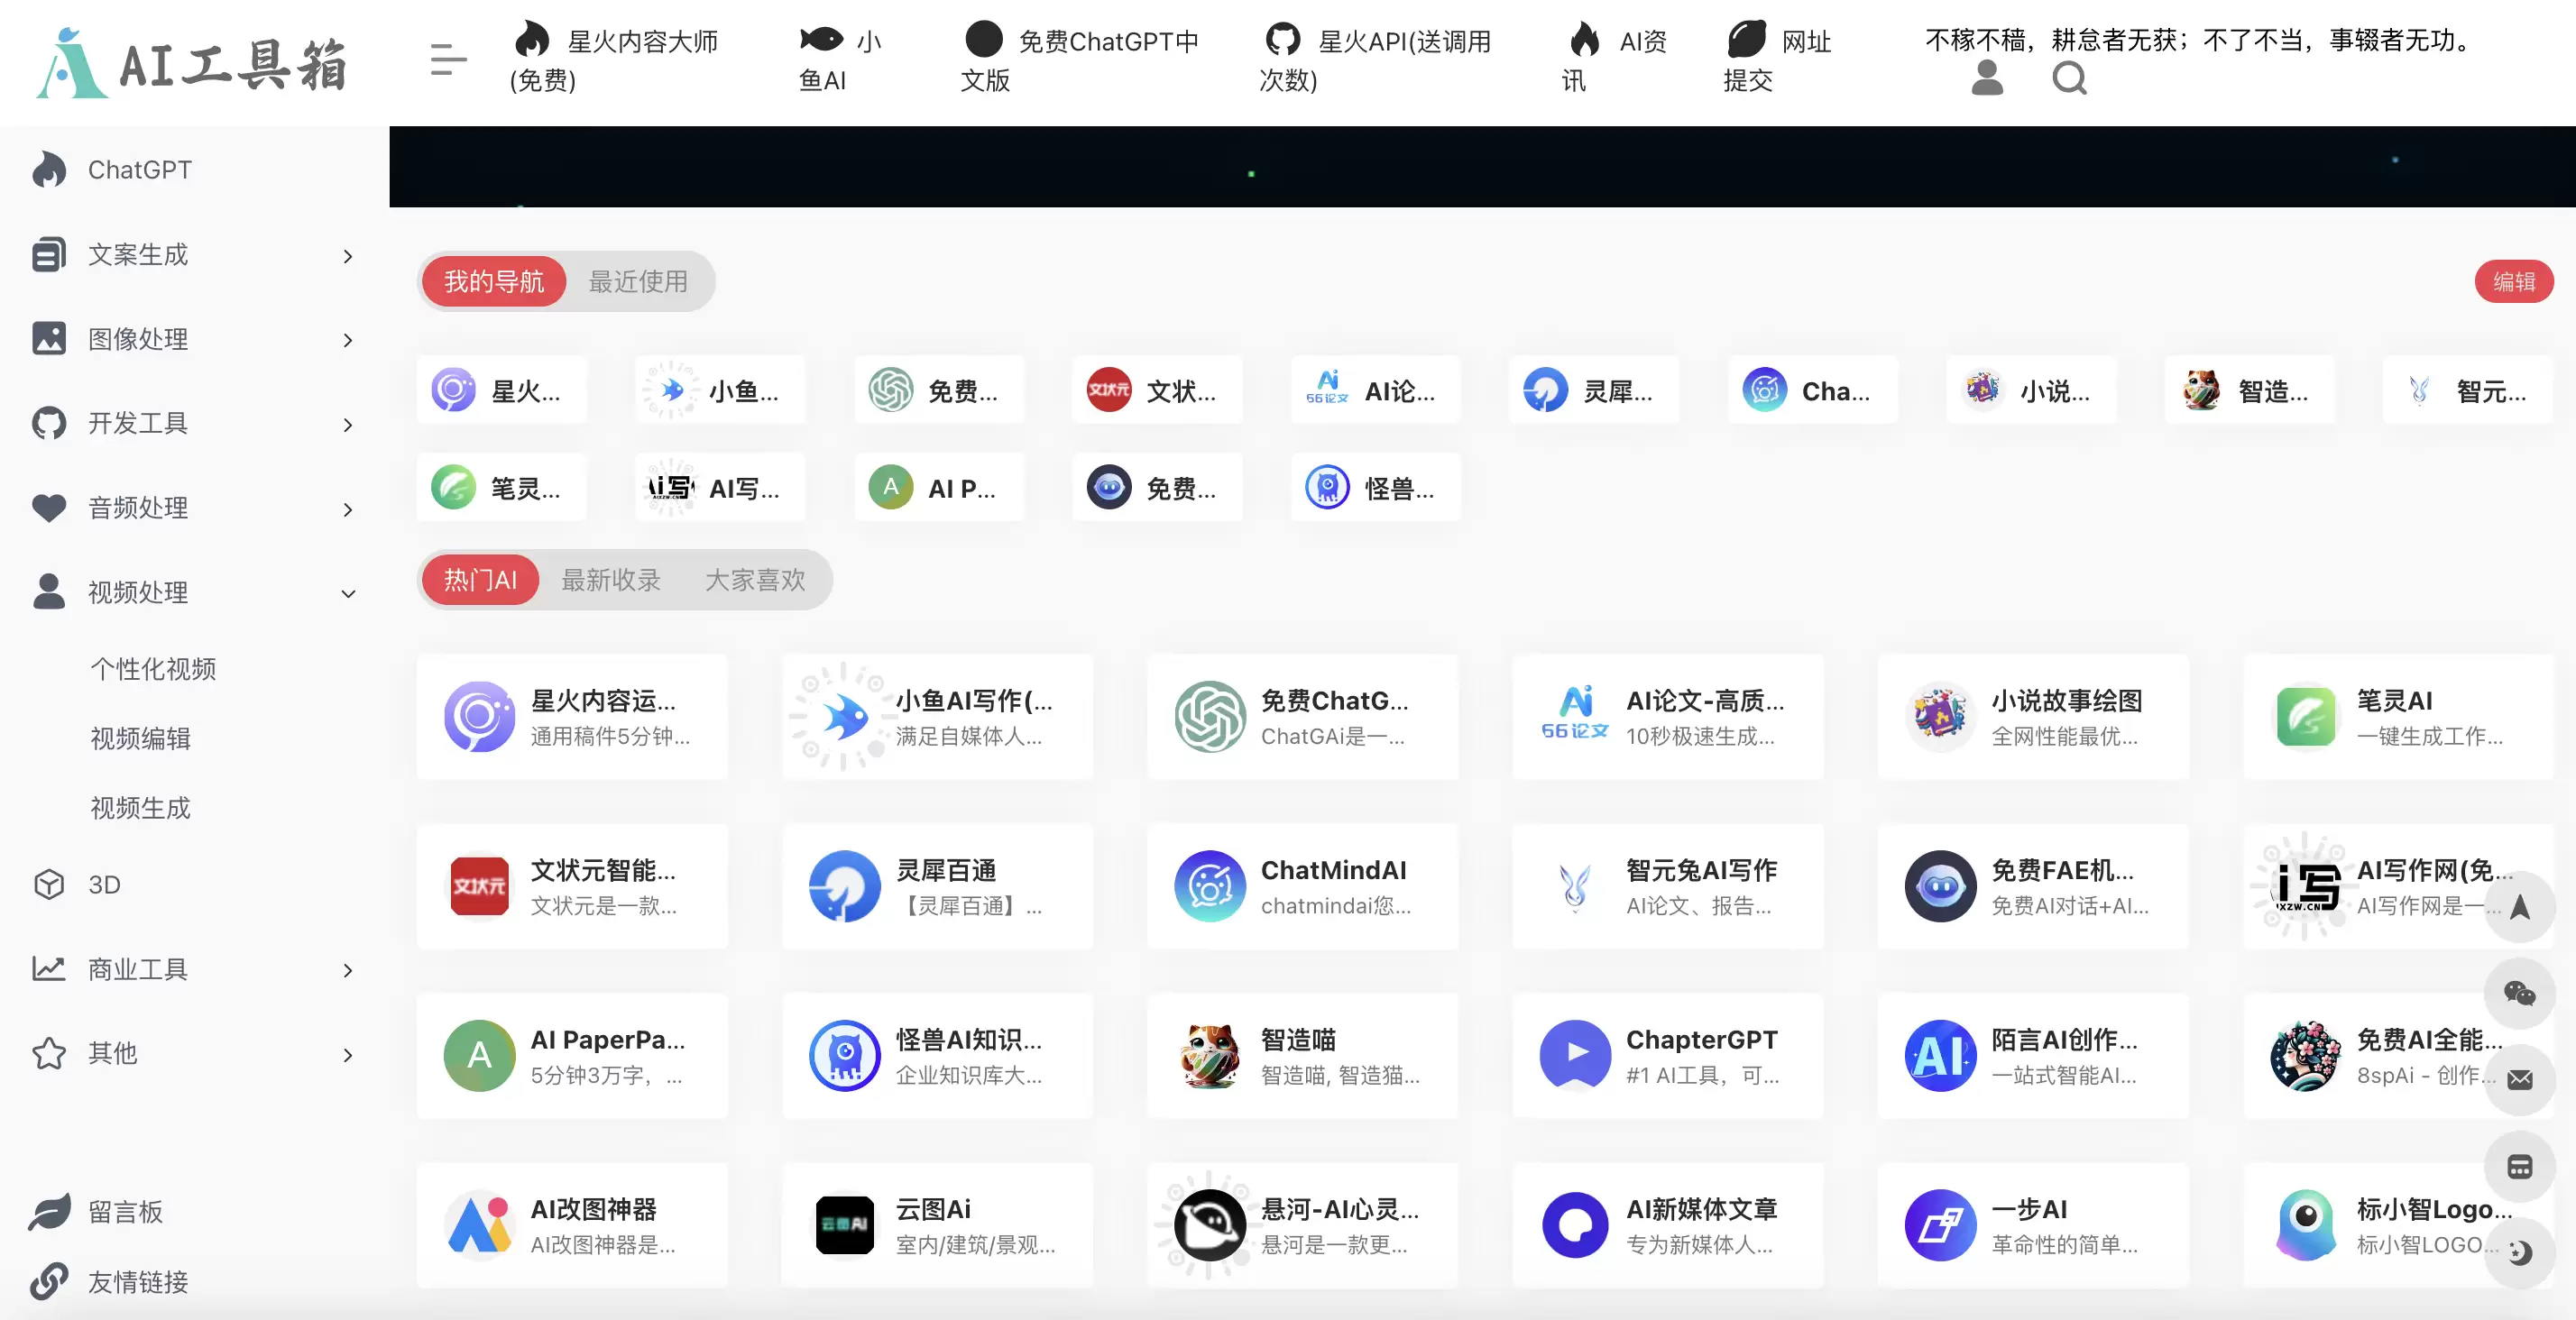Open the WeChat floating icon
The width and height of the screenshot is (2576, 1320).
tap(2519, 993)
